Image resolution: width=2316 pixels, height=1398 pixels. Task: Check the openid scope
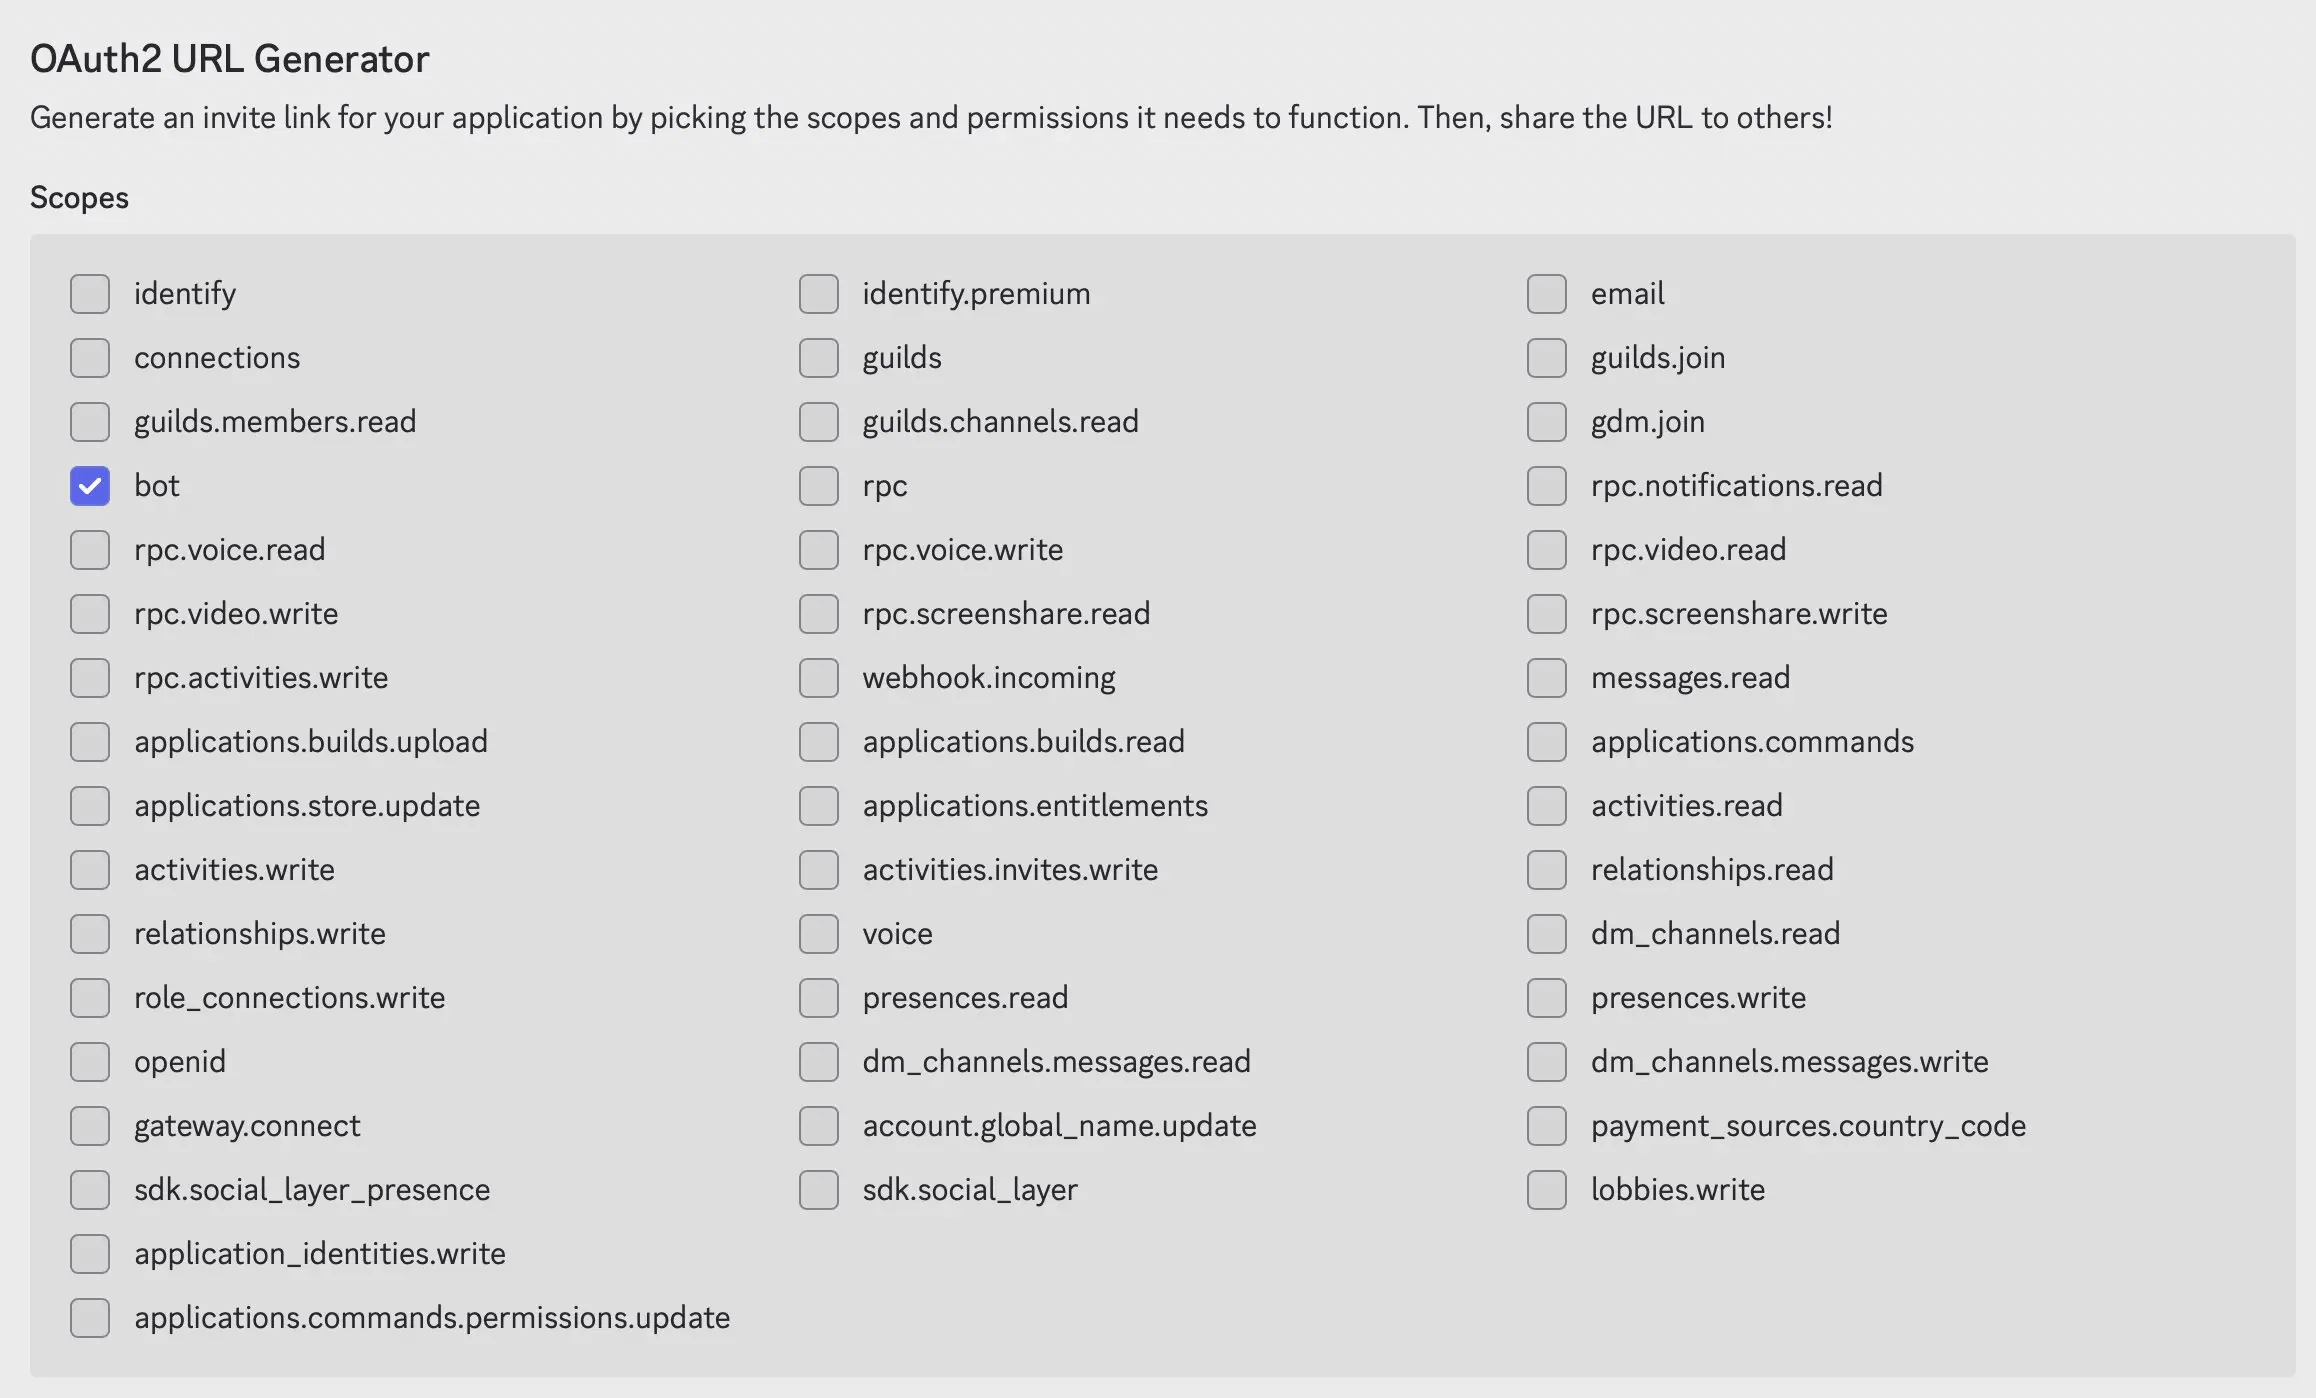coord(90,1061)
